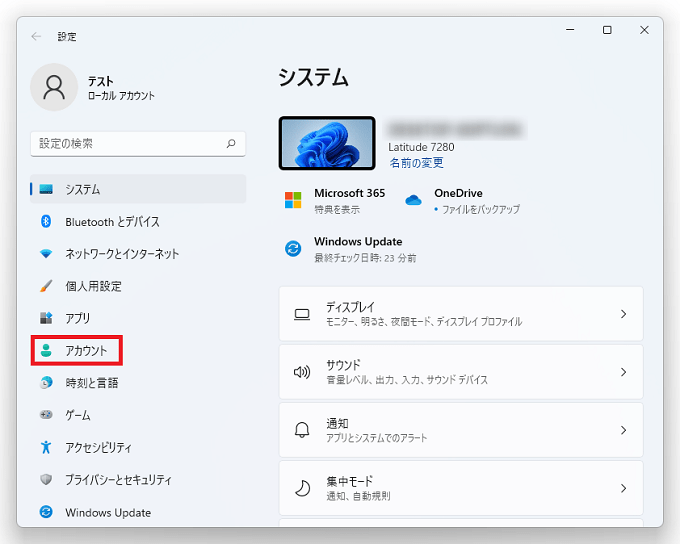Click the Latitude 7280 device label
Viewport: 680px width, 544px height.
click(421, 147)
